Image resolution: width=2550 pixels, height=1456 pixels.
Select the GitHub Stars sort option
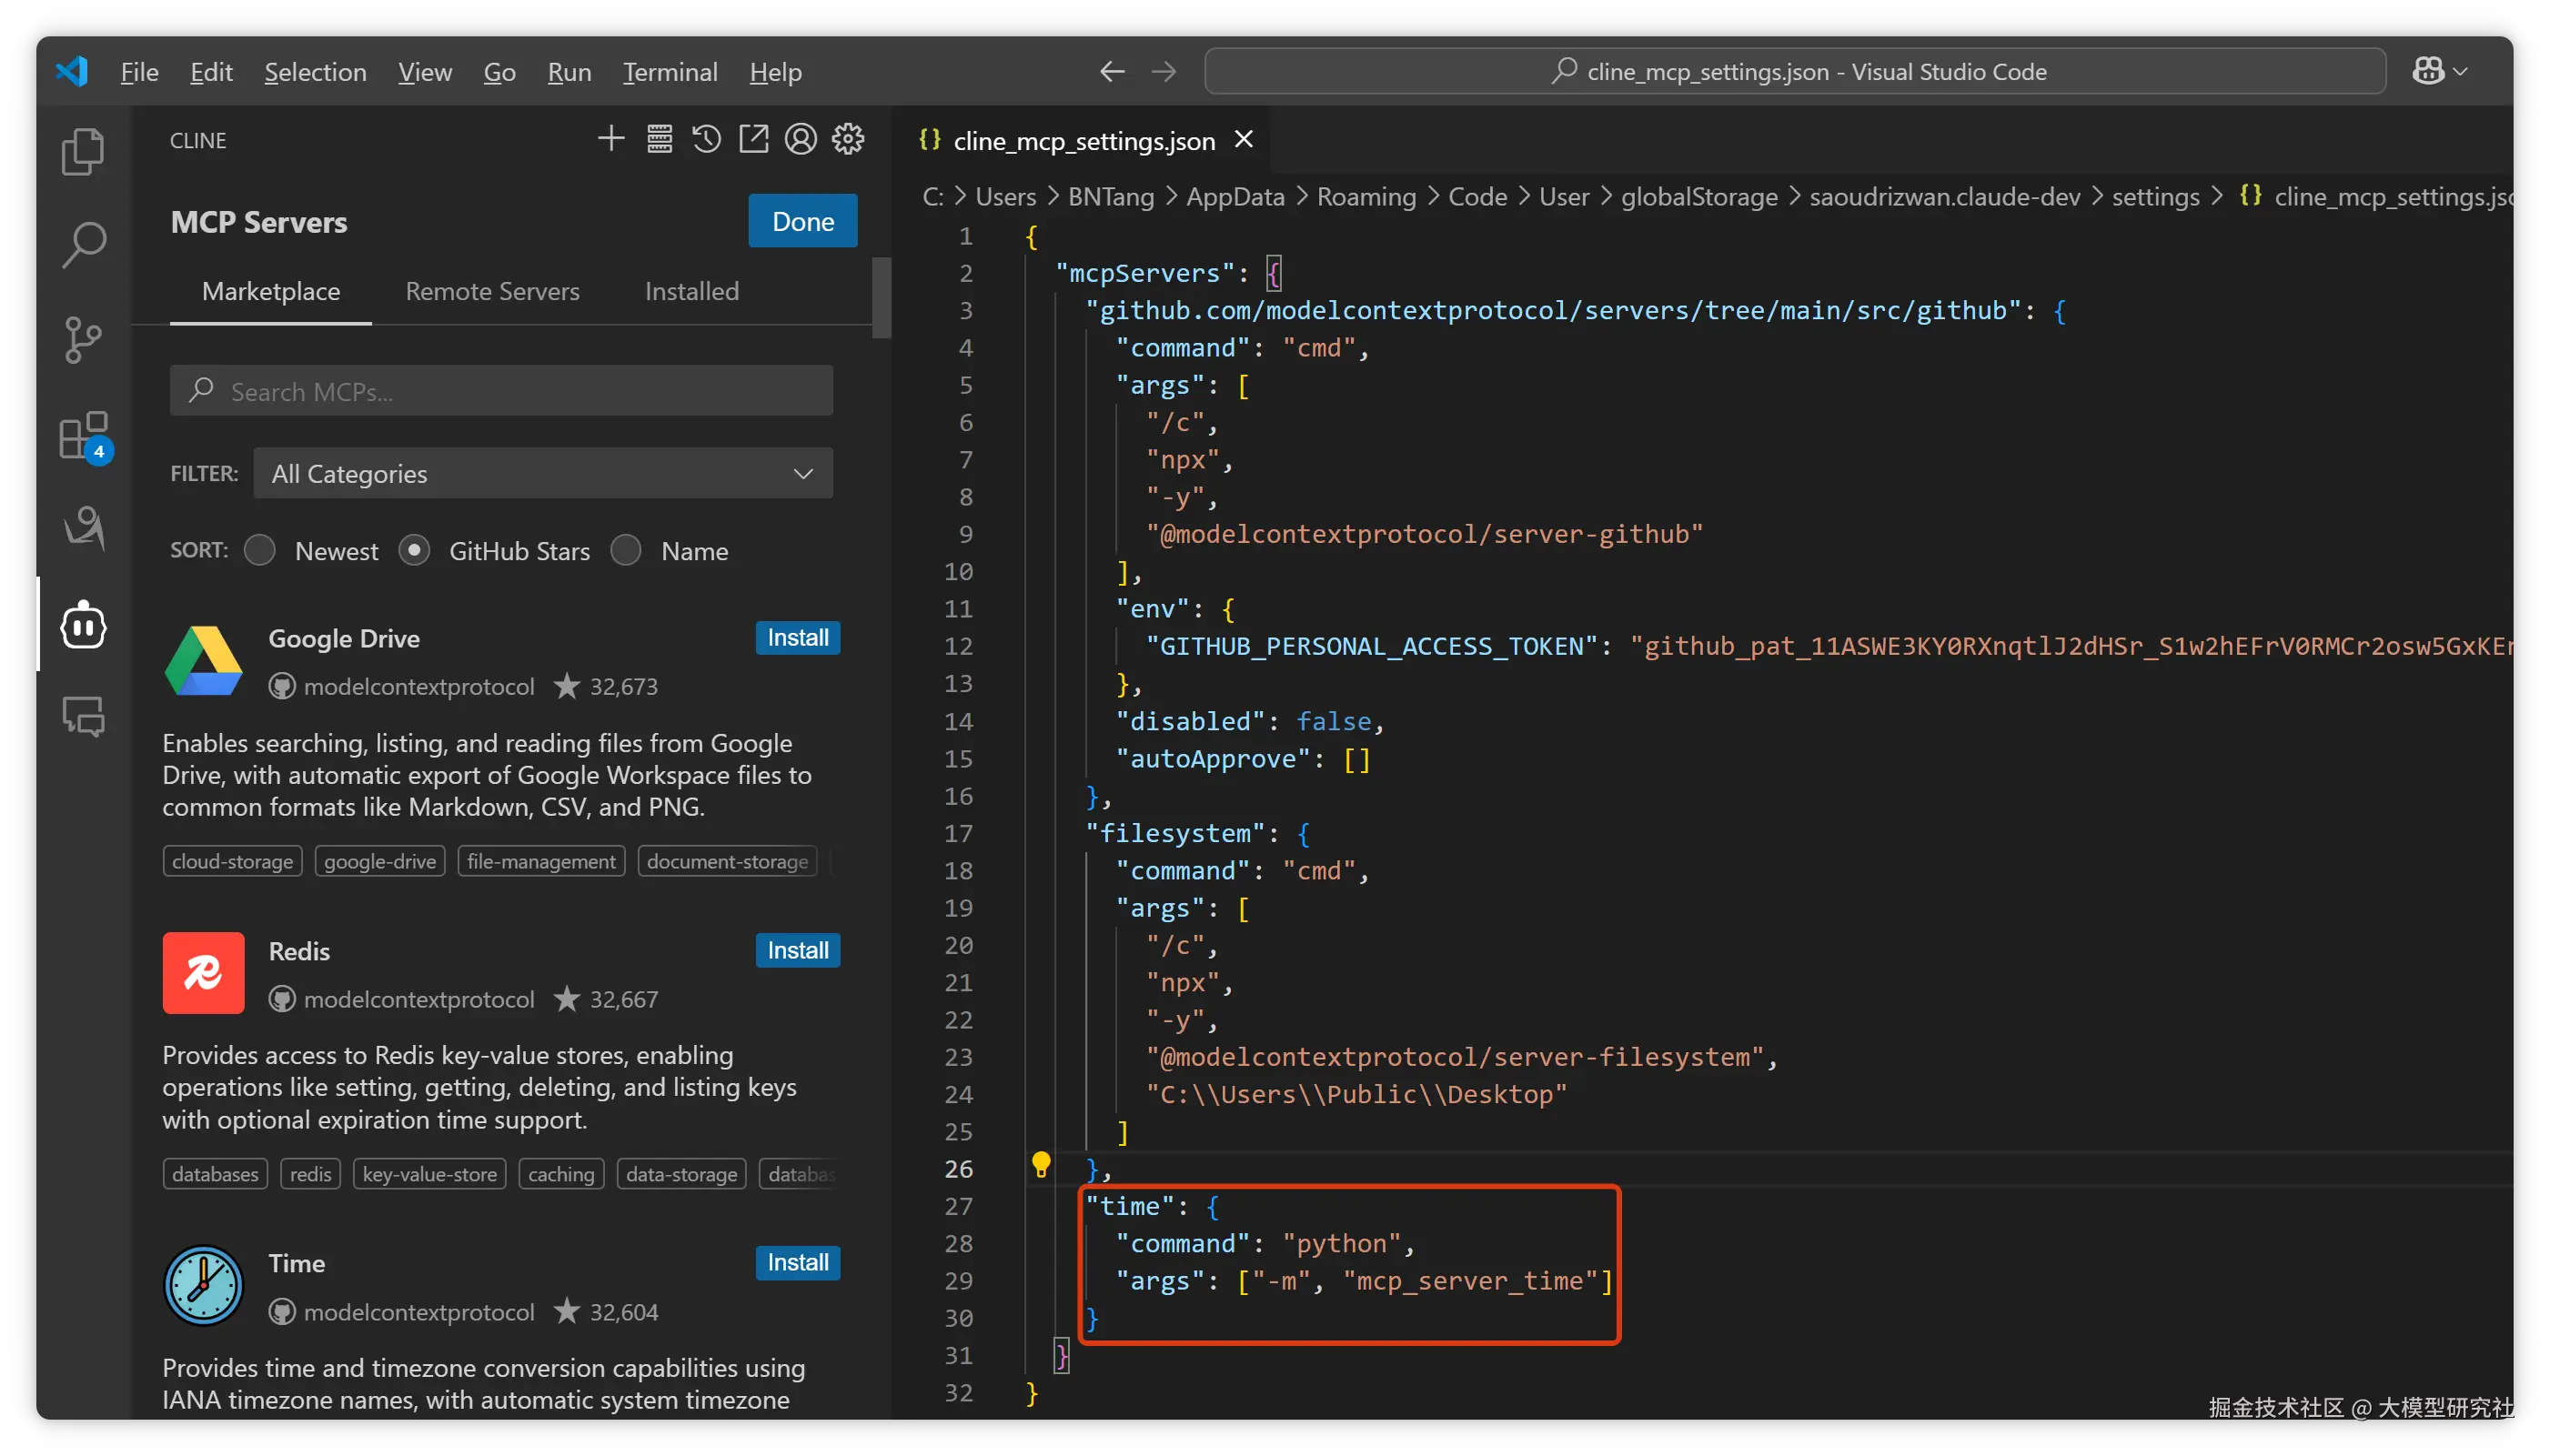[x=414, y=551]
